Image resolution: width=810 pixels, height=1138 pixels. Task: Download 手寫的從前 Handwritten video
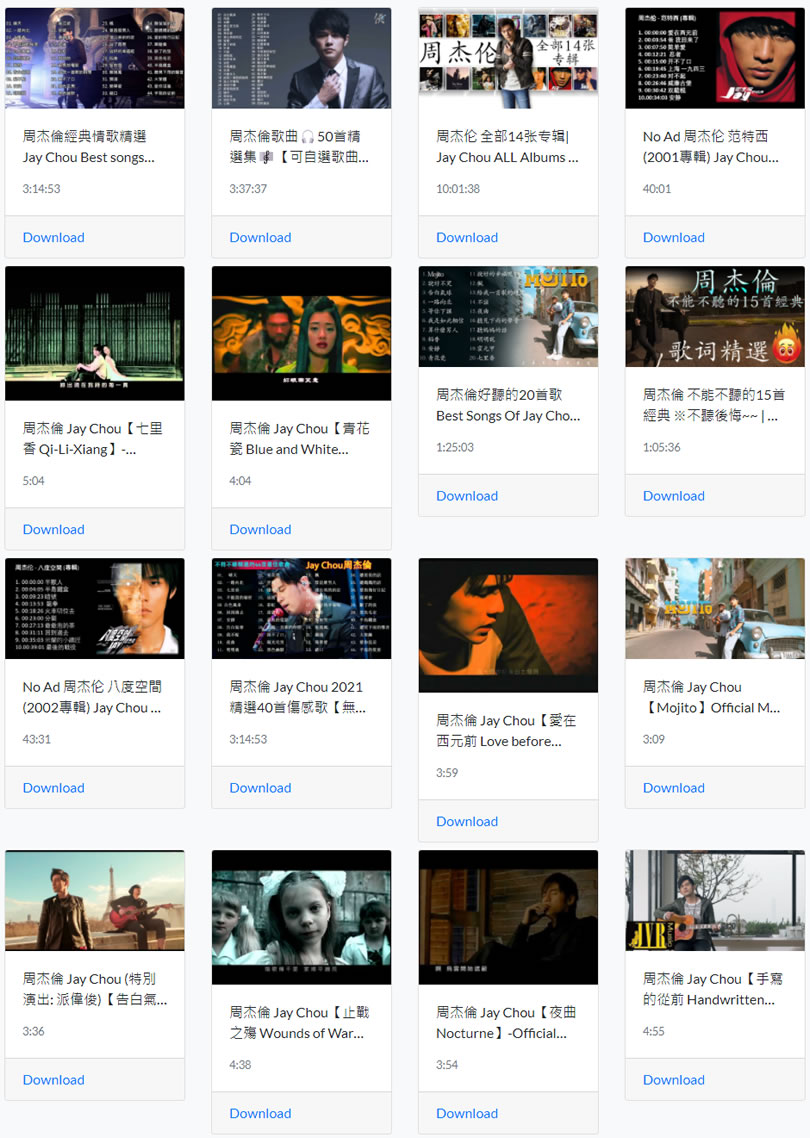coord(674,1079)
